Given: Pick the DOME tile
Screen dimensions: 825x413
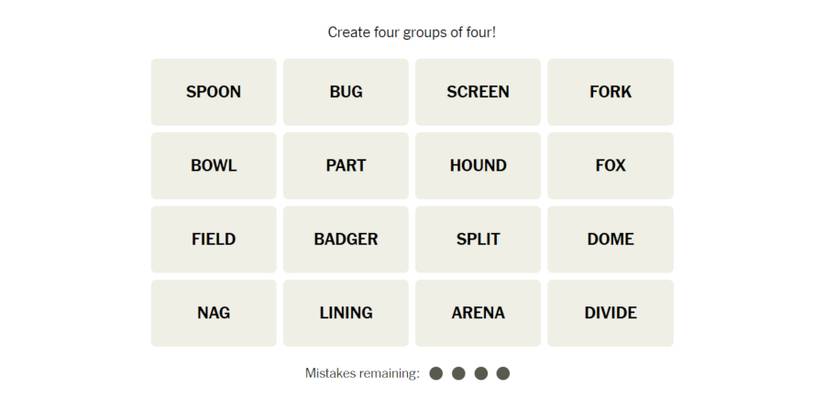Looking at the screenshot, I should click(610, 239).
